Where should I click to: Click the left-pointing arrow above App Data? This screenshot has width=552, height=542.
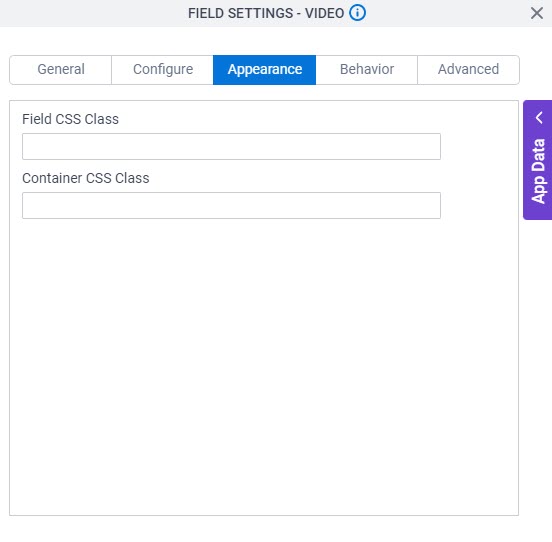click(539, 118)
